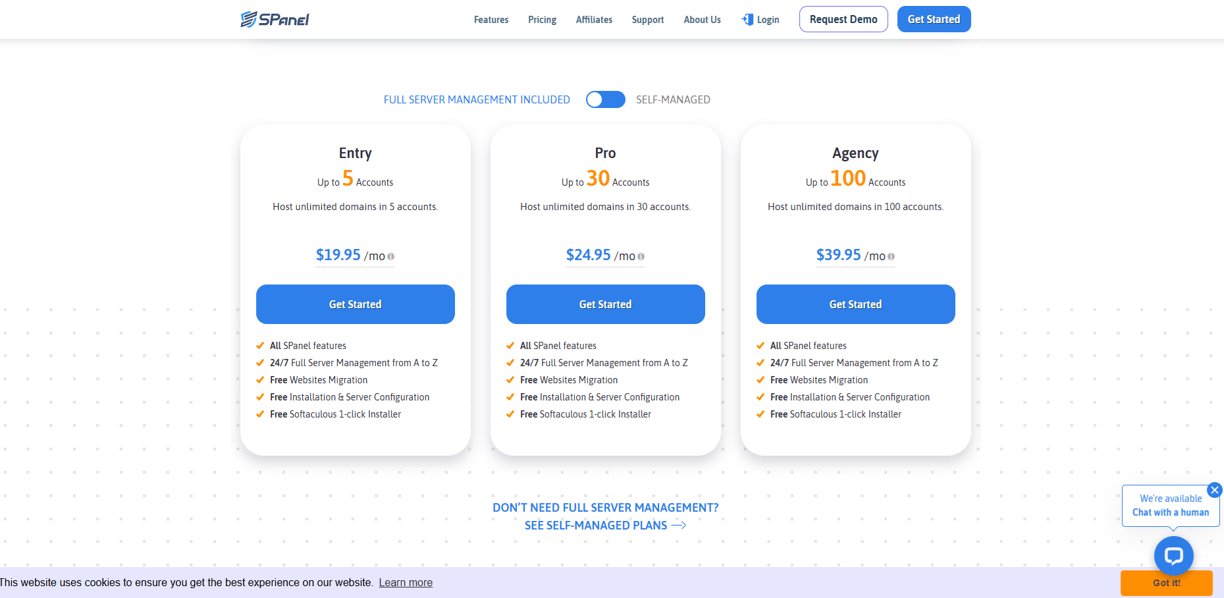Click the Agency plan title
Image resolution: width=1224 pixels, height=598 pixels.
coord(855,153)
